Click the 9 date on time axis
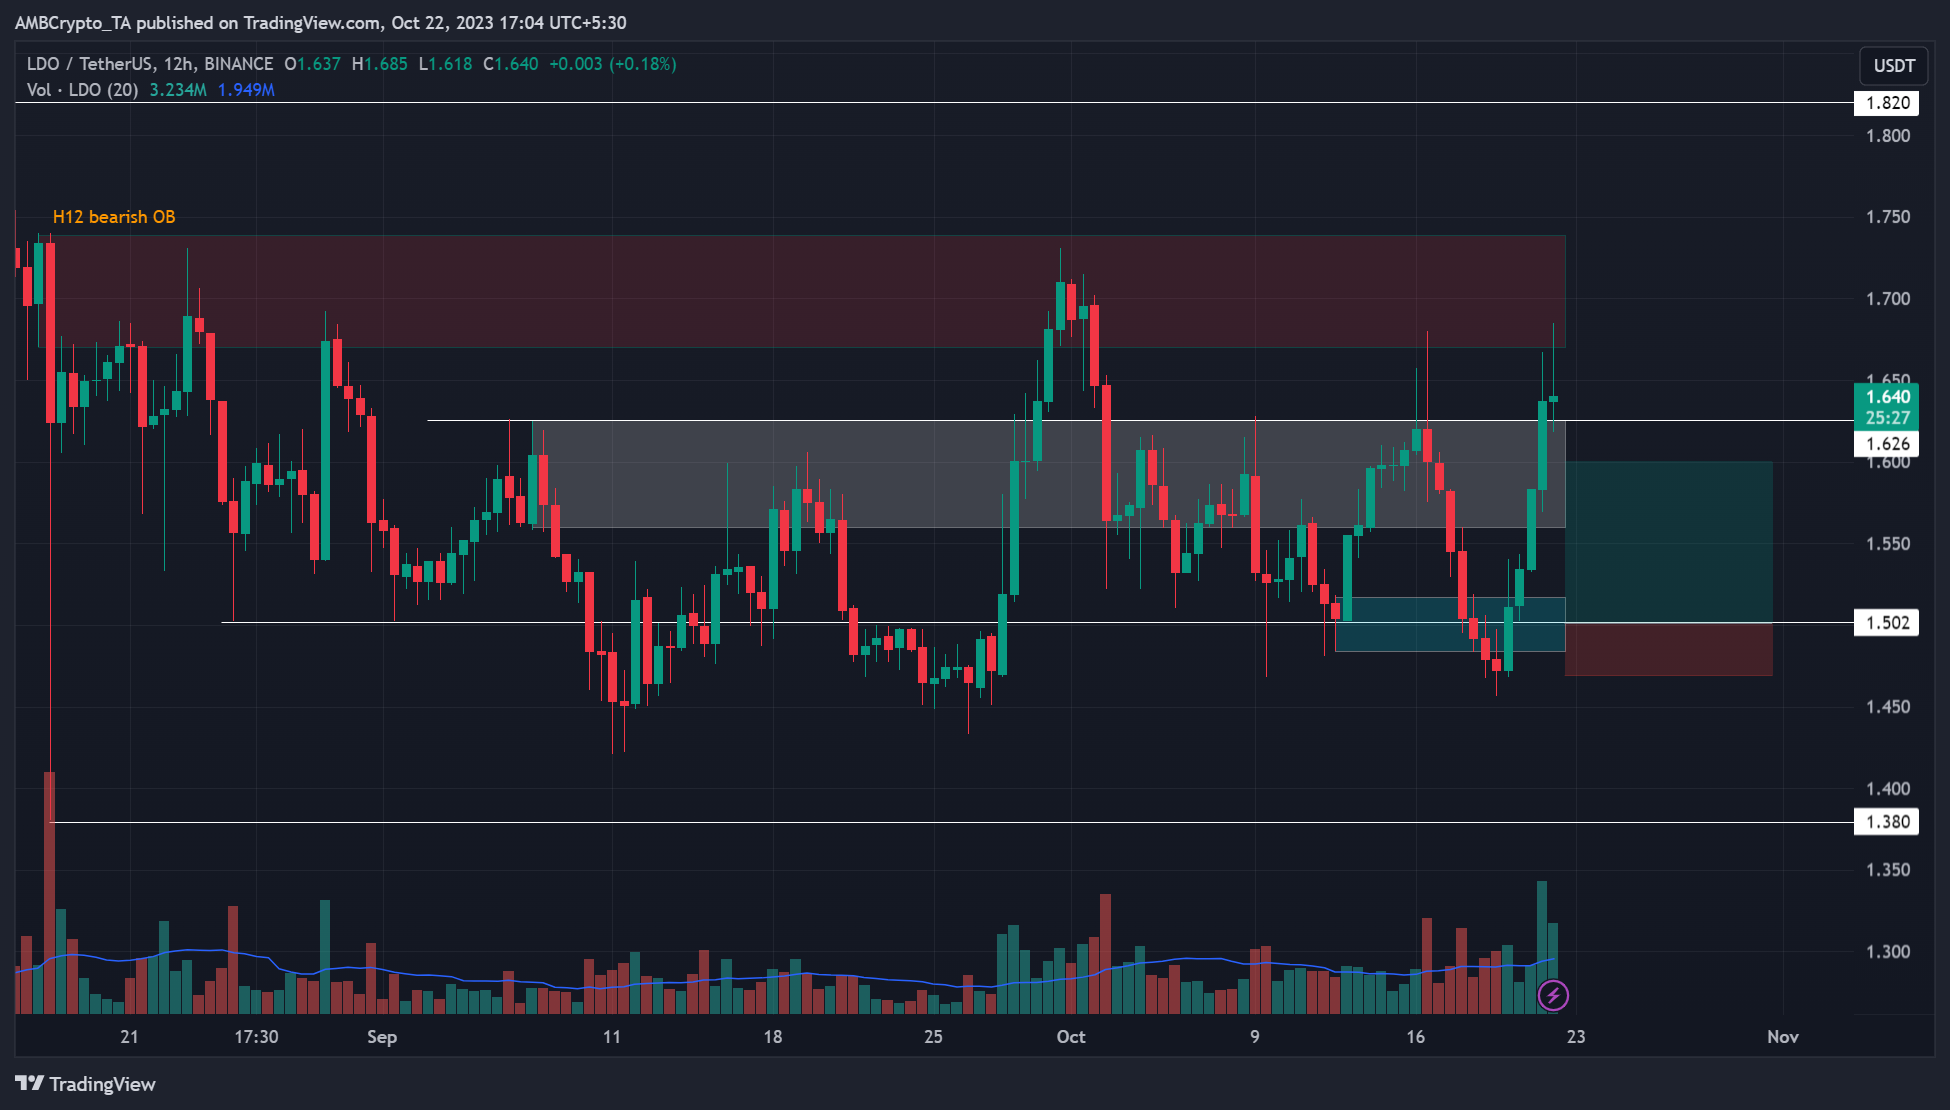The image size is (1950, 1110). tap(1255, 1037)
